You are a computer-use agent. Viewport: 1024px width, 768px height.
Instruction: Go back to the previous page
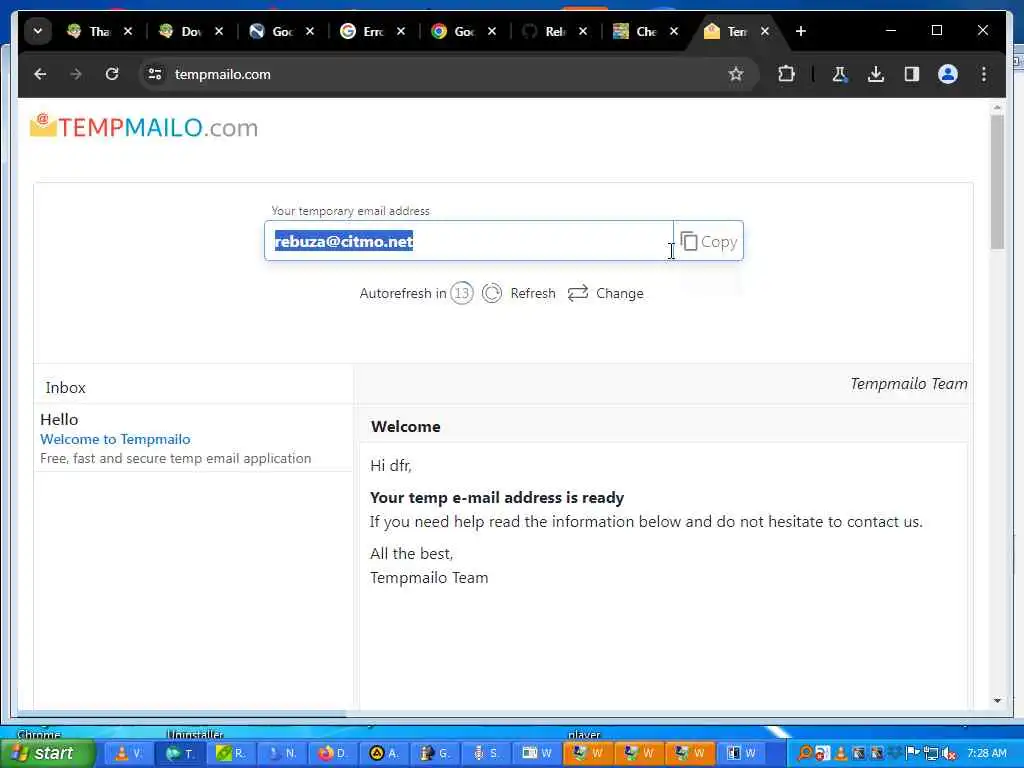coord(40,74)
